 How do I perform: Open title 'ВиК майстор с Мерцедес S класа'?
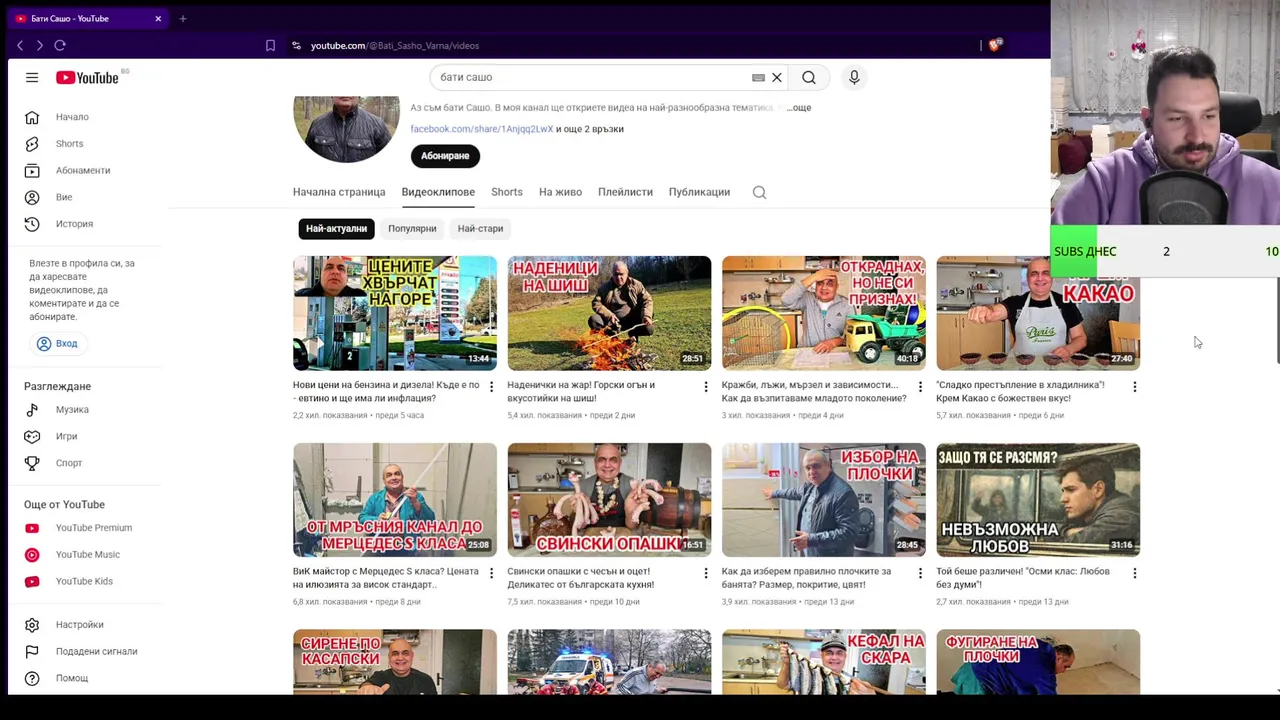tap(386, 578)
